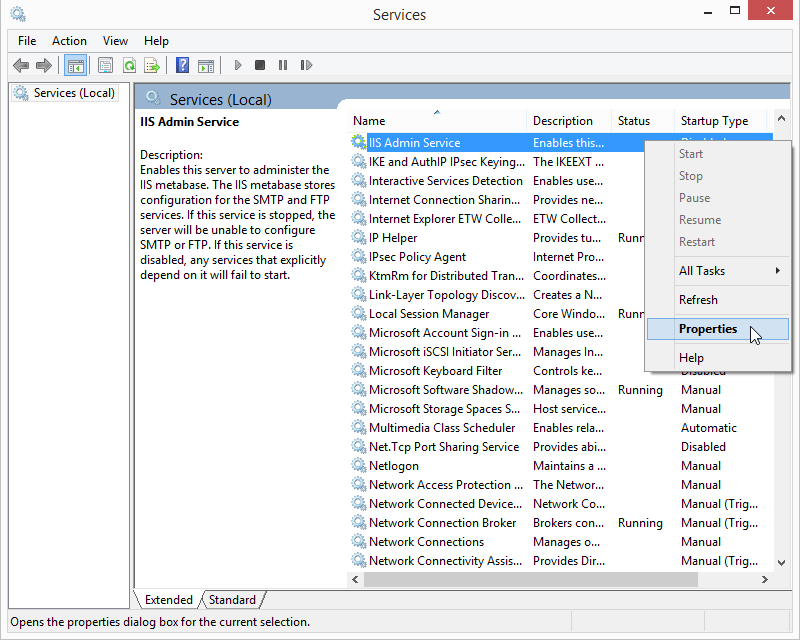The image size is (800, 640).
Task: Click gear icon beside Local Session Manager
Action: [359, 313]
